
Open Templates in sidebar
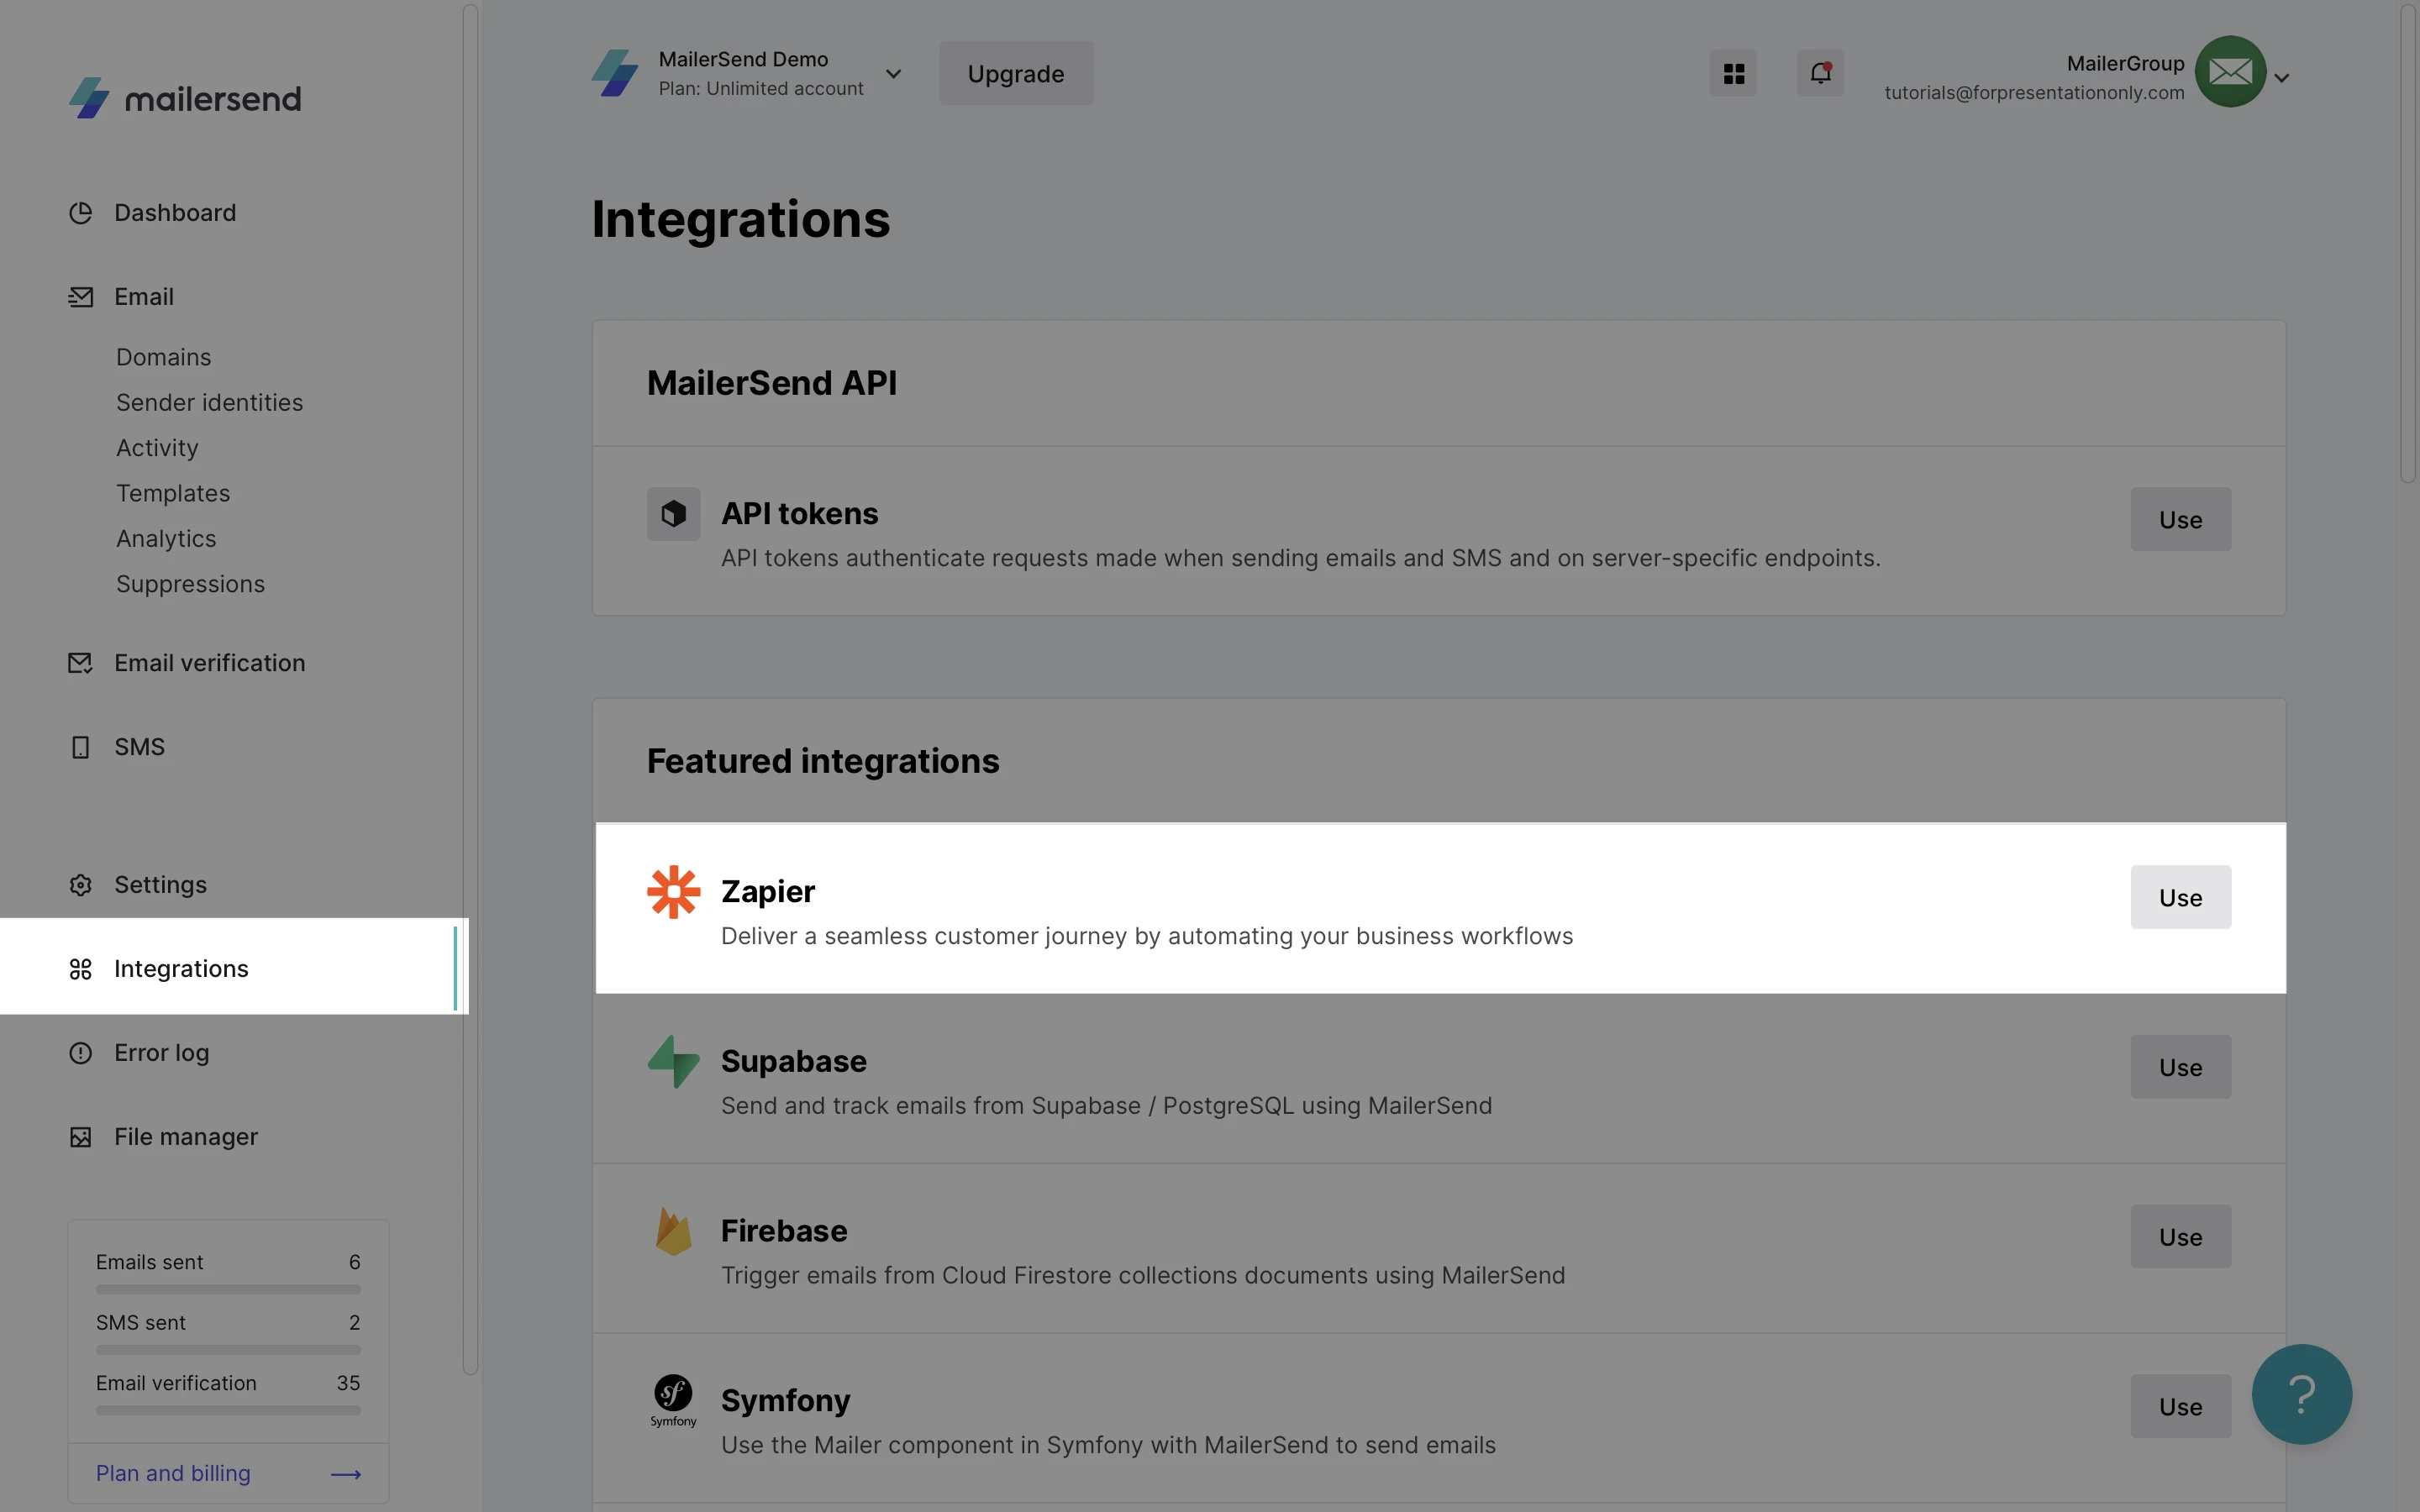click(173, 493)
